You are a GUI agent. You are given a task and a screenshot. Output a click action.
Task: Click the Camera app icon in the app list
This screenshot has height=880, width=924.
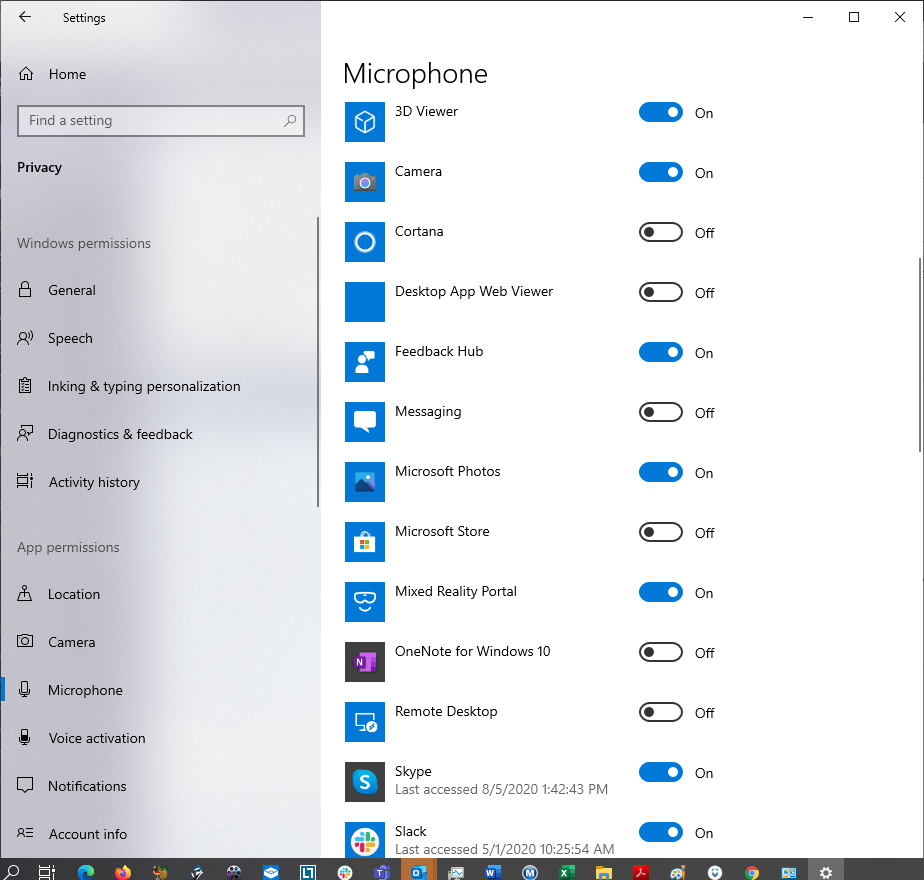click(x=365, y=182)
